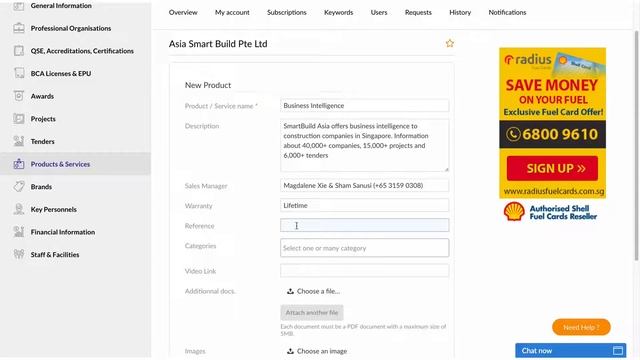Click the SIGN UP button in the ad
This screenshot has height=360, width=640.
coord(552,168)
